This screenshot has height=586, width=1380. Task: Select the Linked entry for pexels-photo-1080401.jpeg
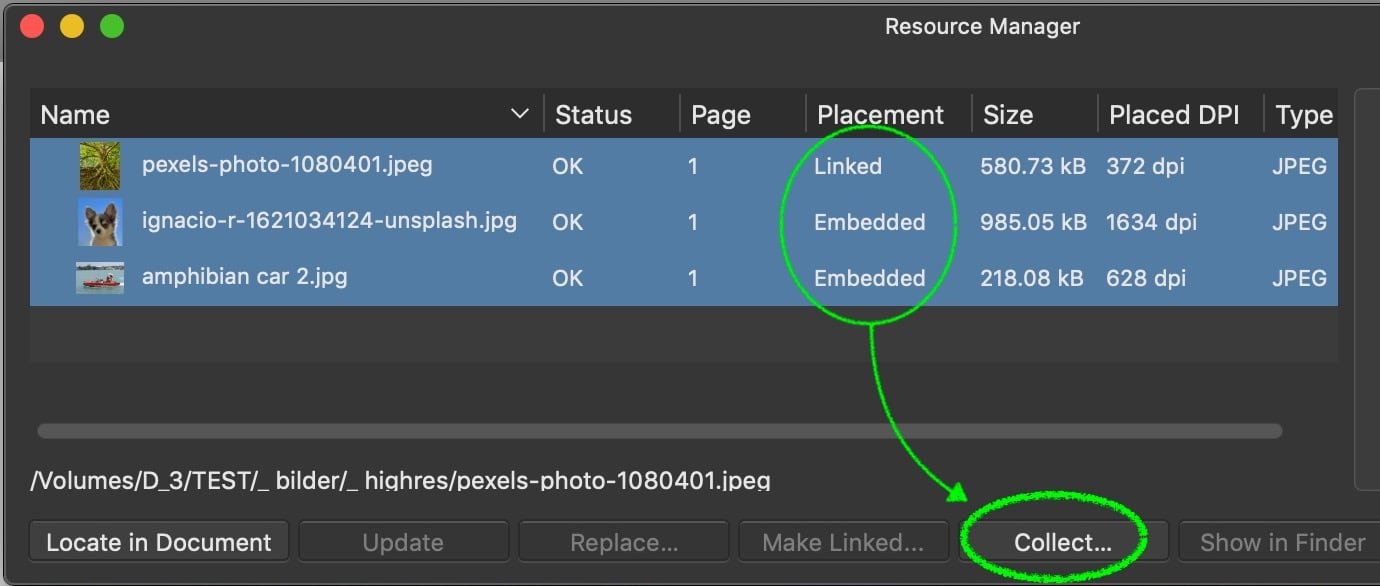click(x=847, y=166)
